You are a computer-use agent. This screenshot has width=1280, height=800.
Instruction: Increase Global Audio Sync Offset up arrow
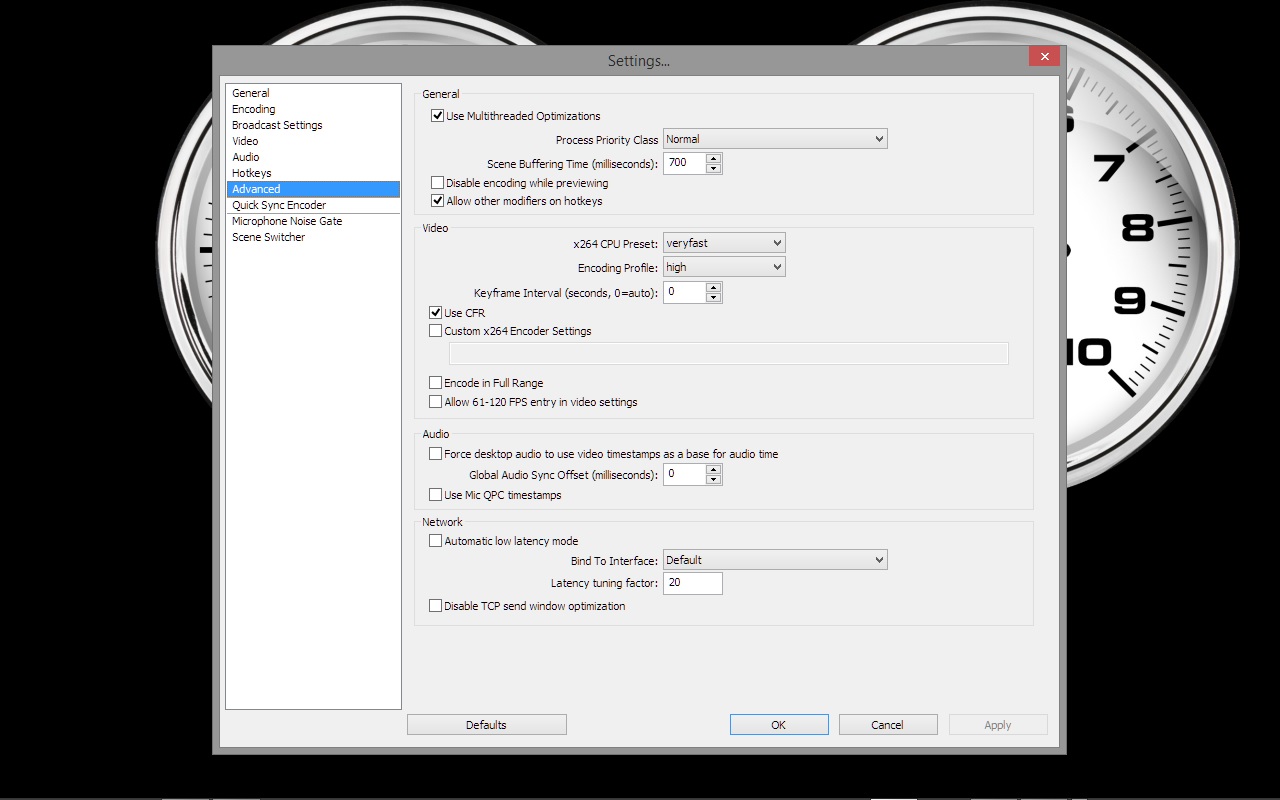(713, 469)
